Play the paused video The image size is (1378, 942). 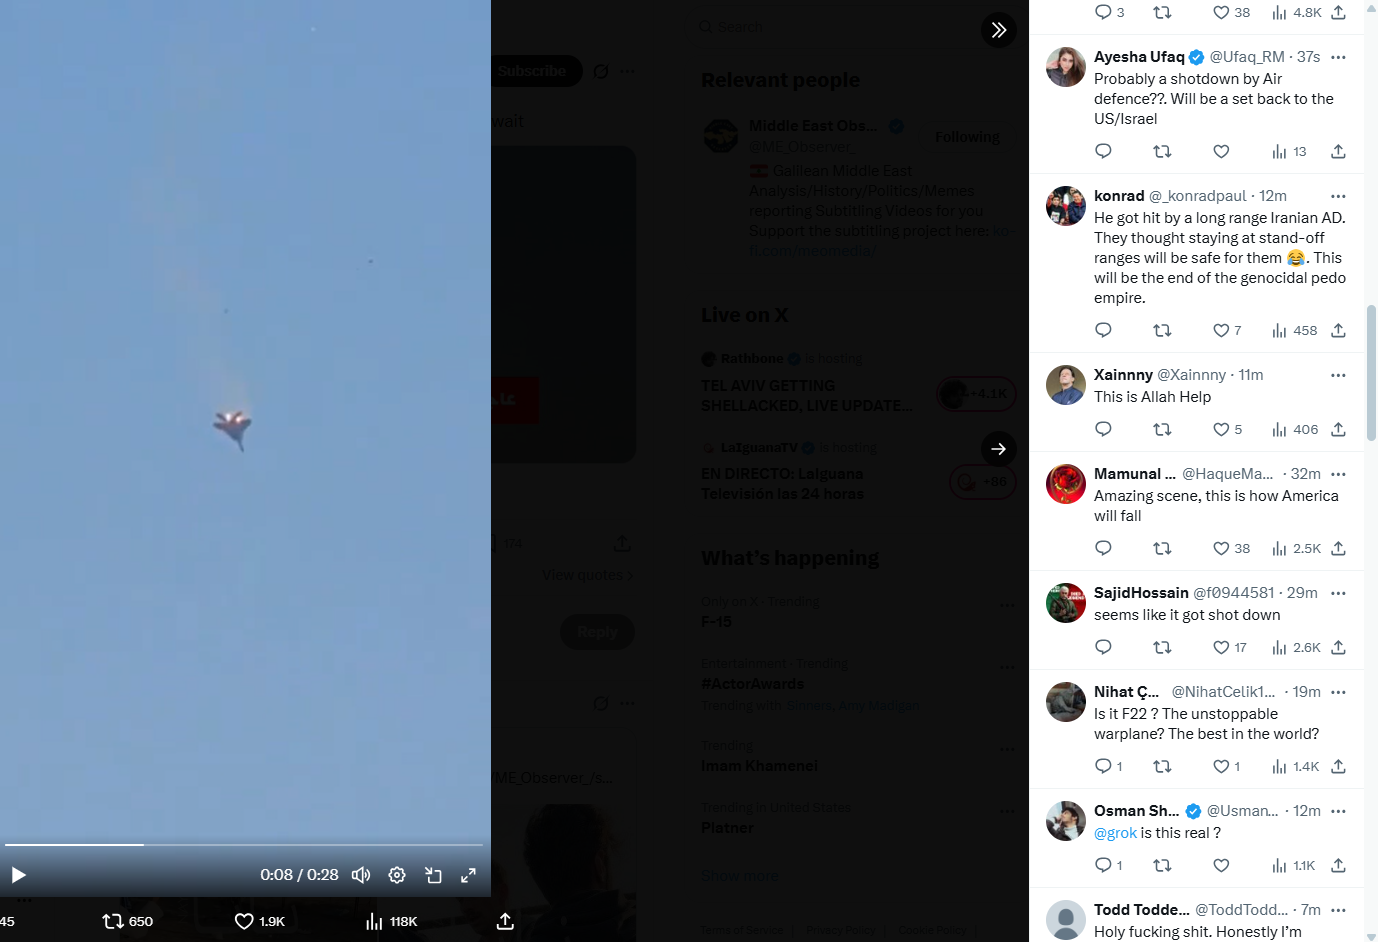18,875
